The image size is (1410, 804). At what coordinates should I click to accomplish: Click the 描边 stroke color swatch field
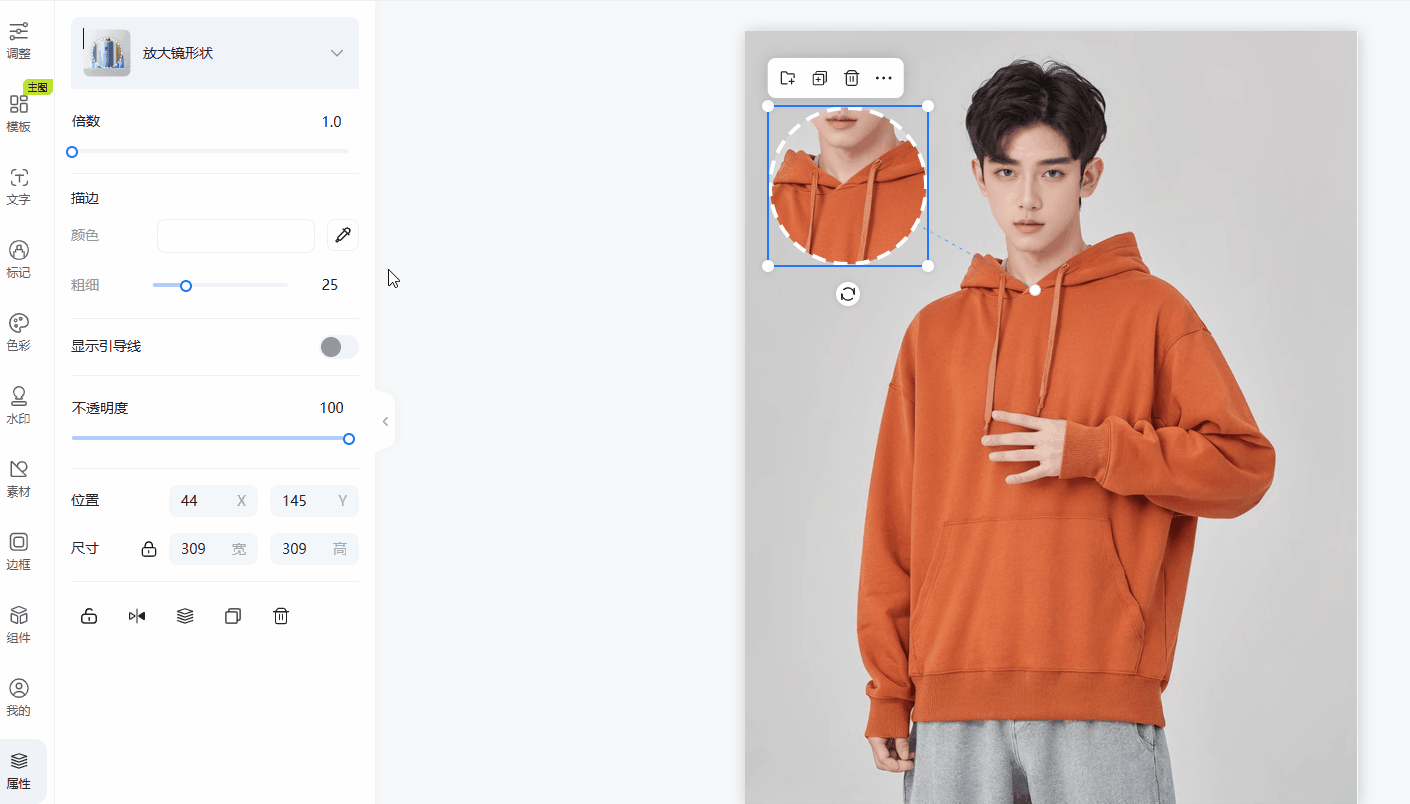236,236
